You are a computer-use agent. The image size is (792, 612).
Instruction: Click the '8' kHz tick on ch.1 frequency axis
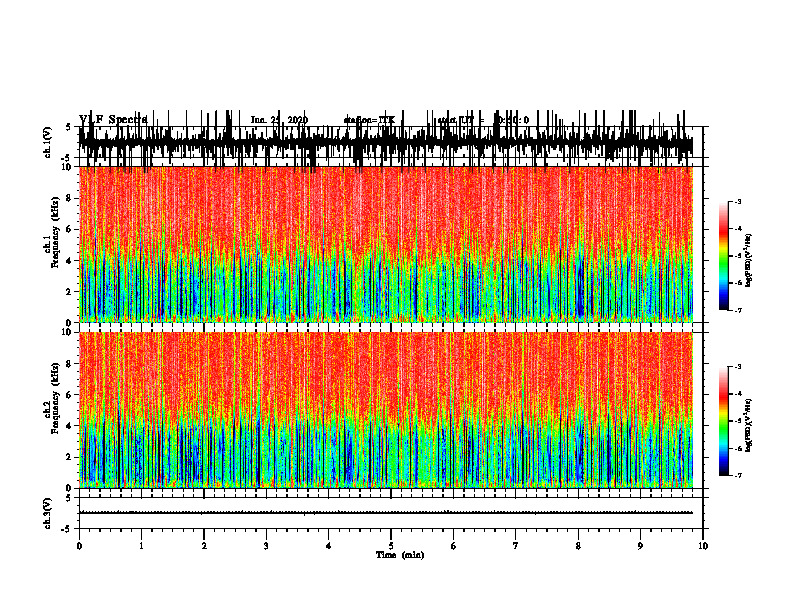tap(70, 198)
